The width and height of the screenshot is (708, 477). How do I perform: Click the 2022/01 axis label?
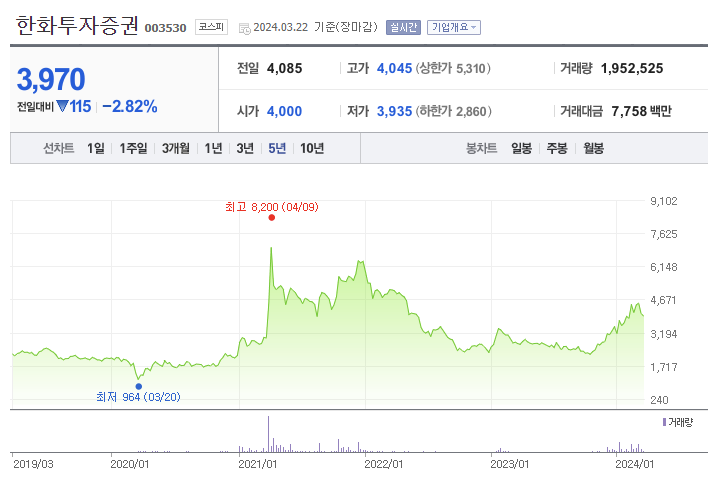383,464
